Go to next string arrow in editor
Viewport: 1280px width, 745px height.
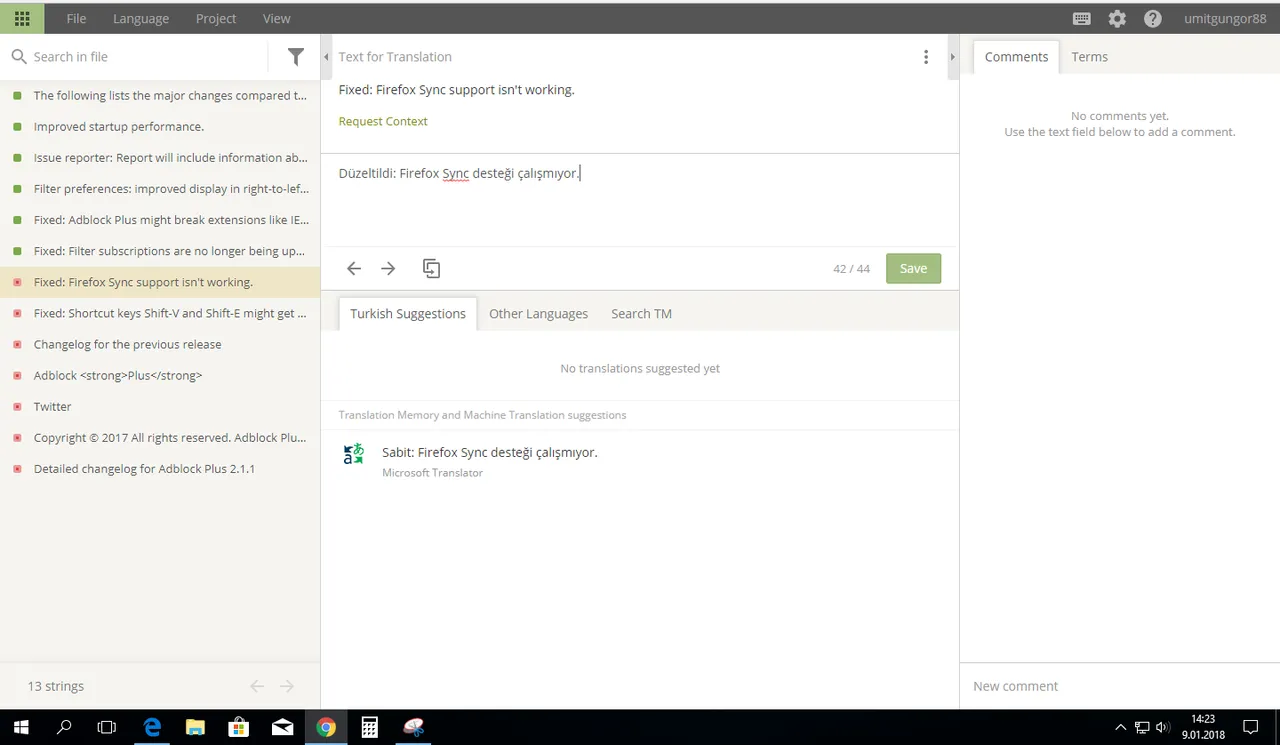[x=388, y=268]
